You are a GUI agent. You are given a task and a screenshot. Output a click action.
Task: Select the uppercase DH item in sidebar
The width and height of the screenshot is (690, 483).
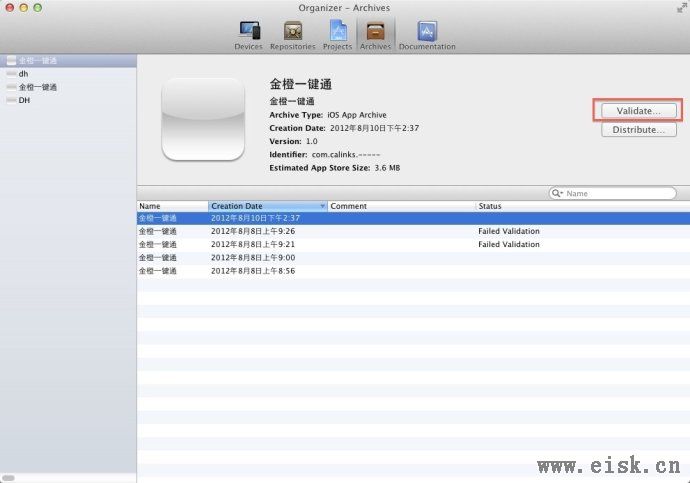(68, 100)
